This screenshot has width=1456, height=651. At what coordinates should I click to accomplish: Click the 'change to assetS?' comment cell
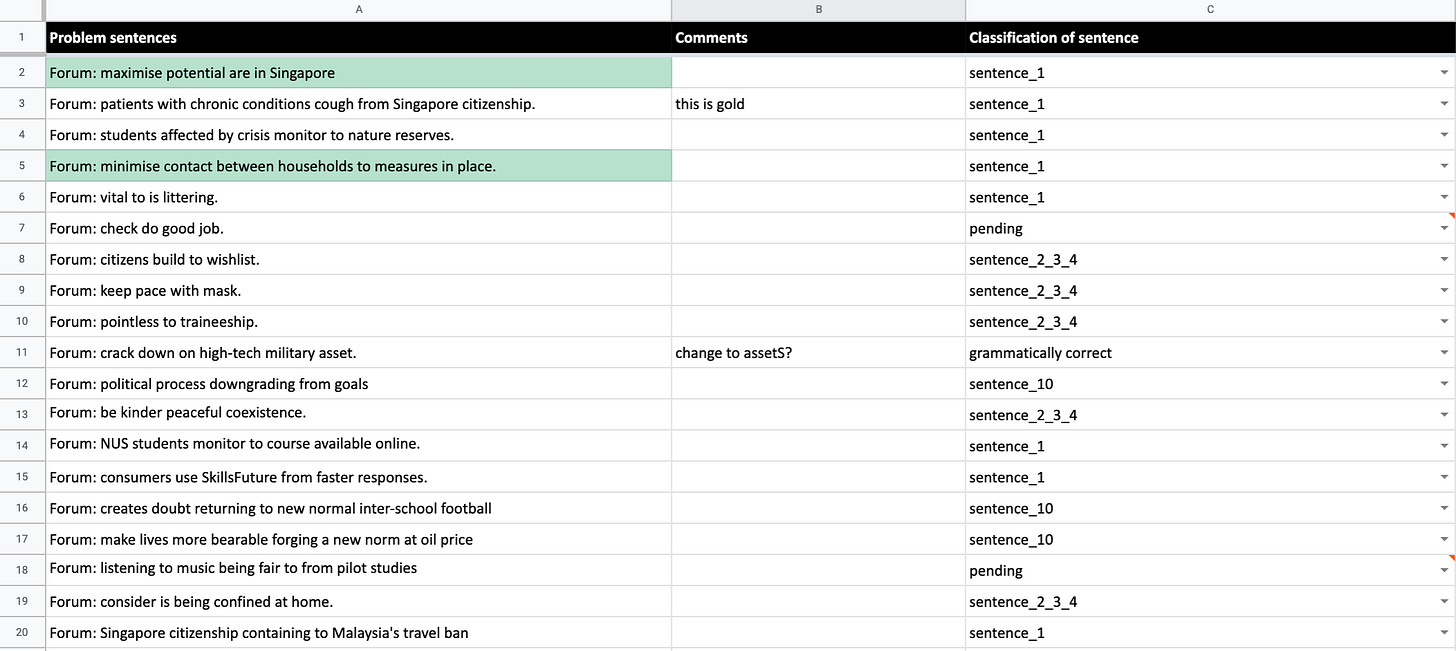pos(818,353)
